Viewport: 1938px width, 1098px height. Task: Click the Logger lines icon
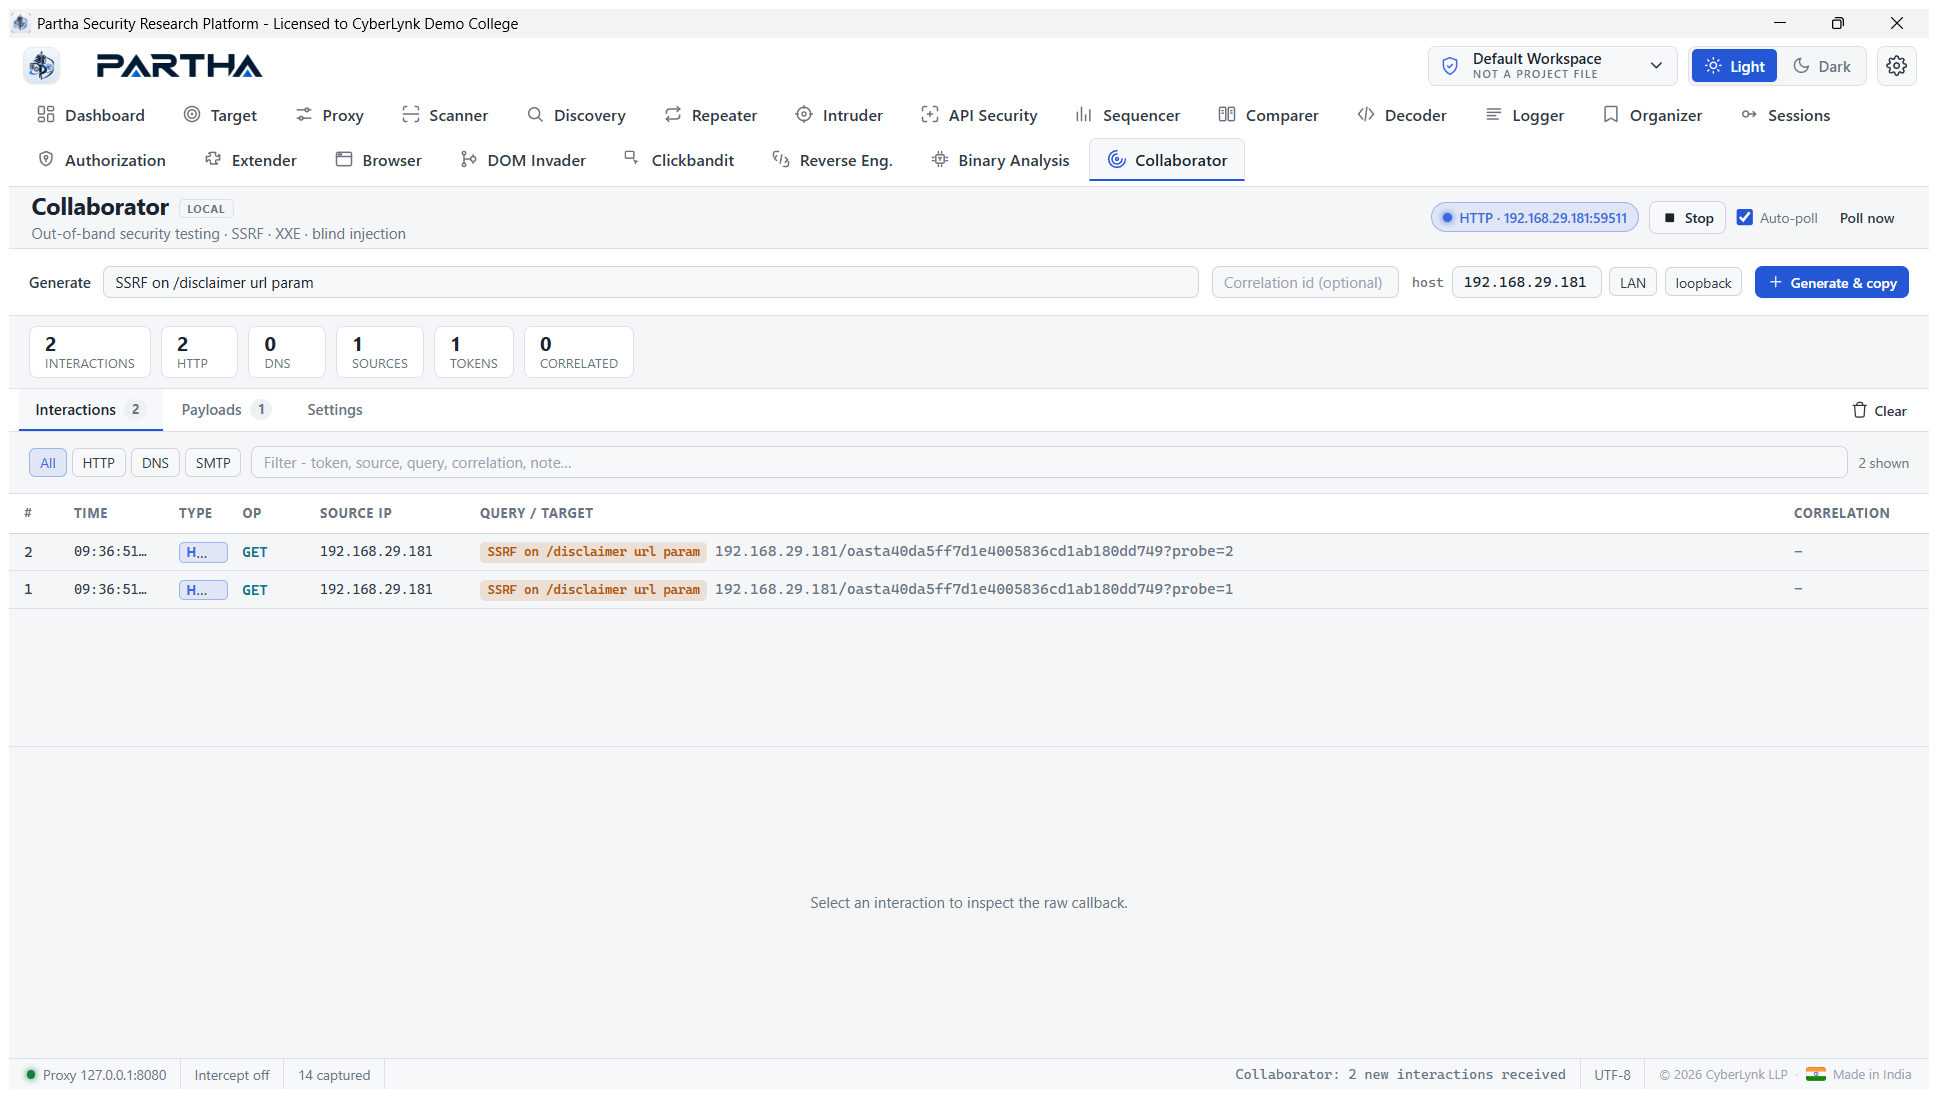click(1494, 115)
